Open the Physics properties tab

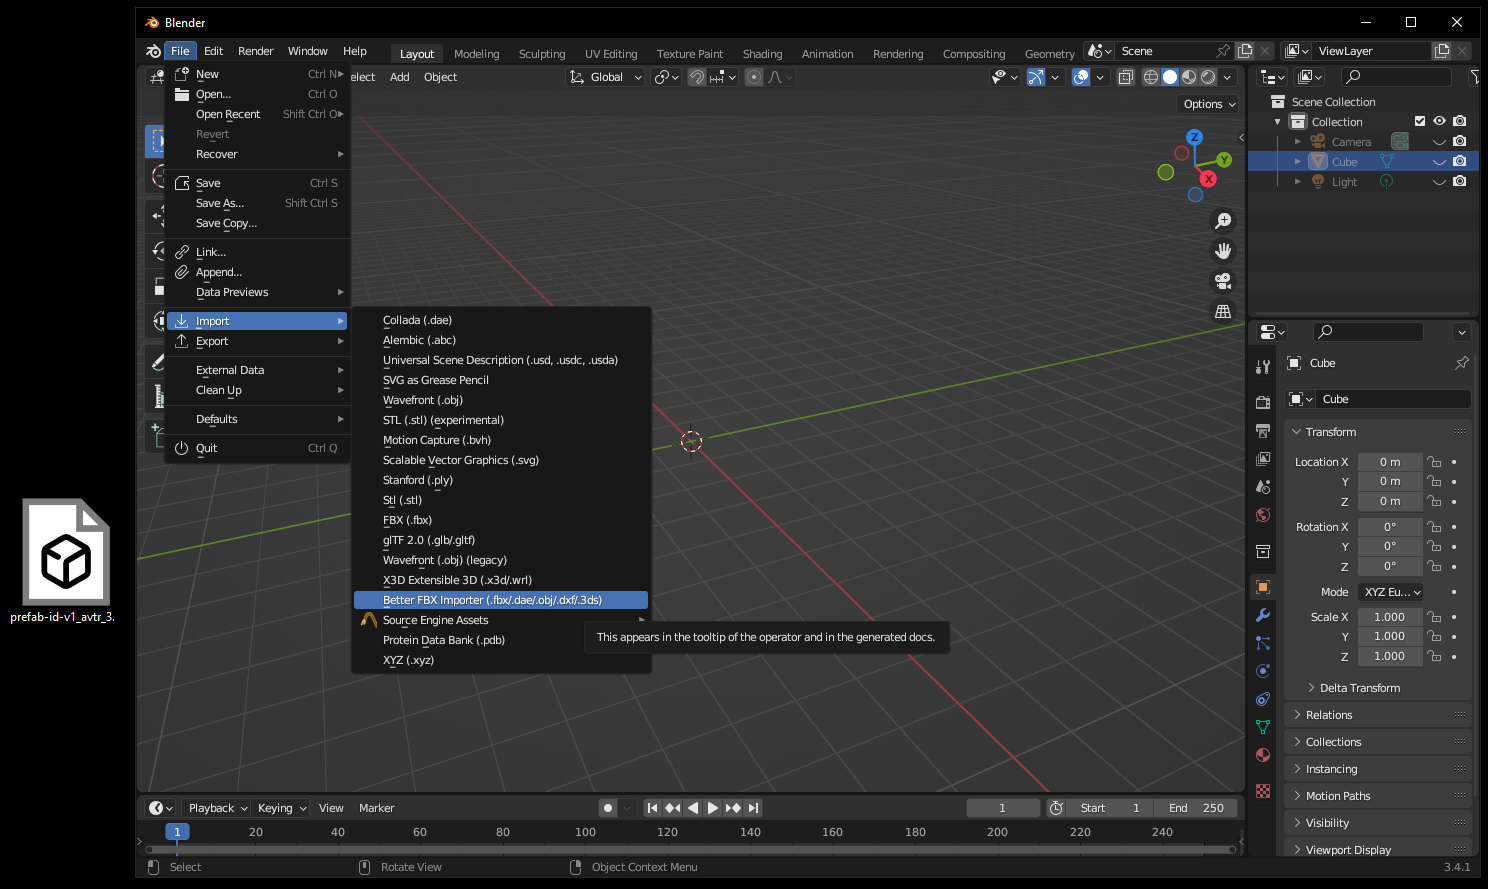pyautogui.click(x=1263, y=671)
